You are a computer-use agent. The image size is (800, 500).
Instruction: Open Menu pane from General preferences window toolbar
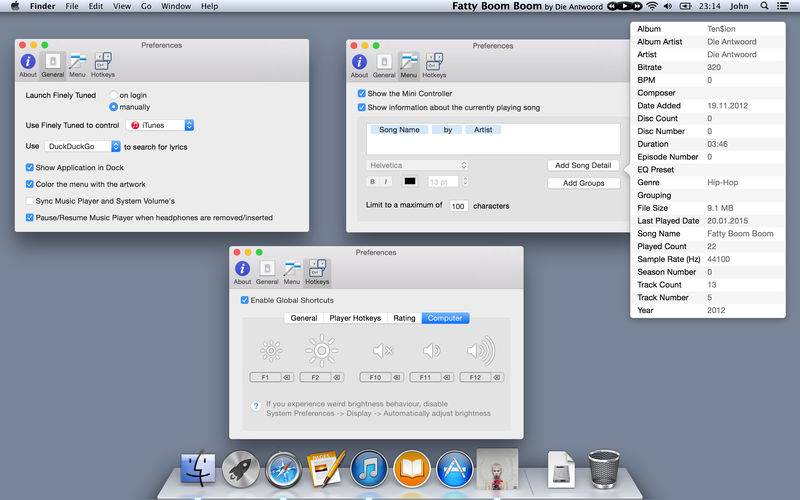[x=77, y=65]
